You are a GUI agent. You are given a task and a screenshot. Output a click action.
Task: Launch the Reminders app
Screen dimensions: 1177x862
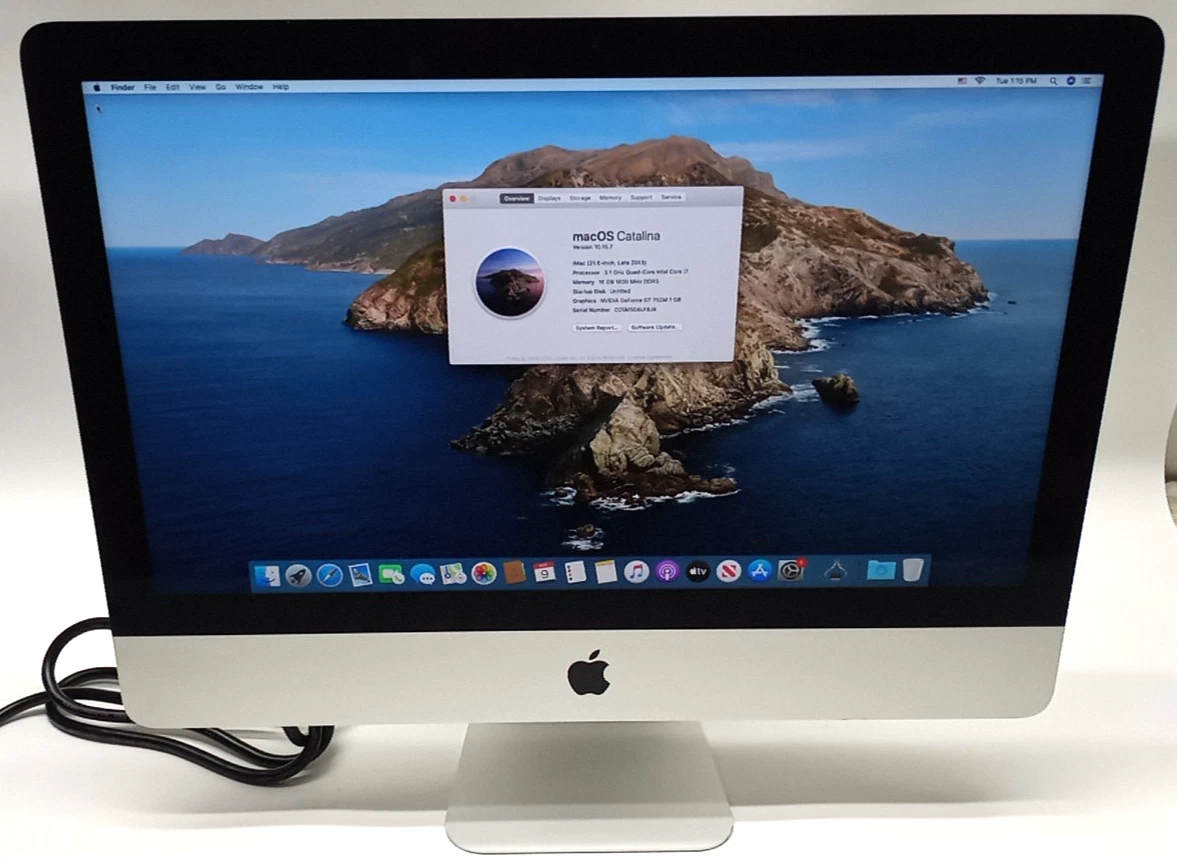tap(574, 574)
